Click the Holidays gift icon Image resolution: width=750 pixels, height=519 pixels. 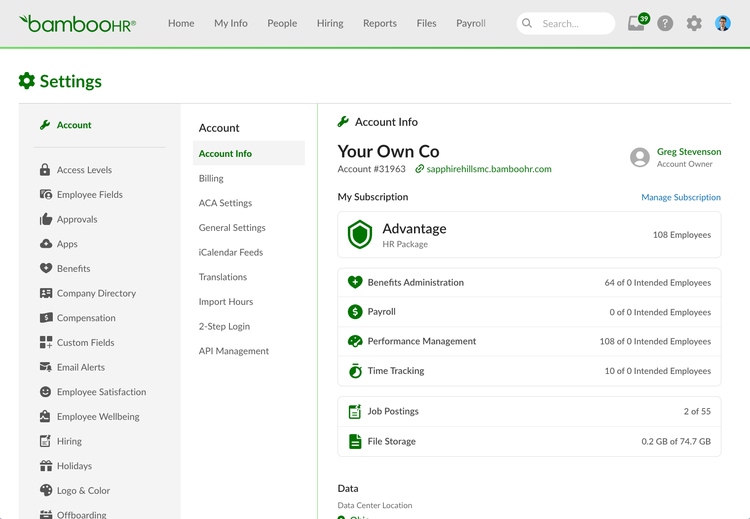45,465
